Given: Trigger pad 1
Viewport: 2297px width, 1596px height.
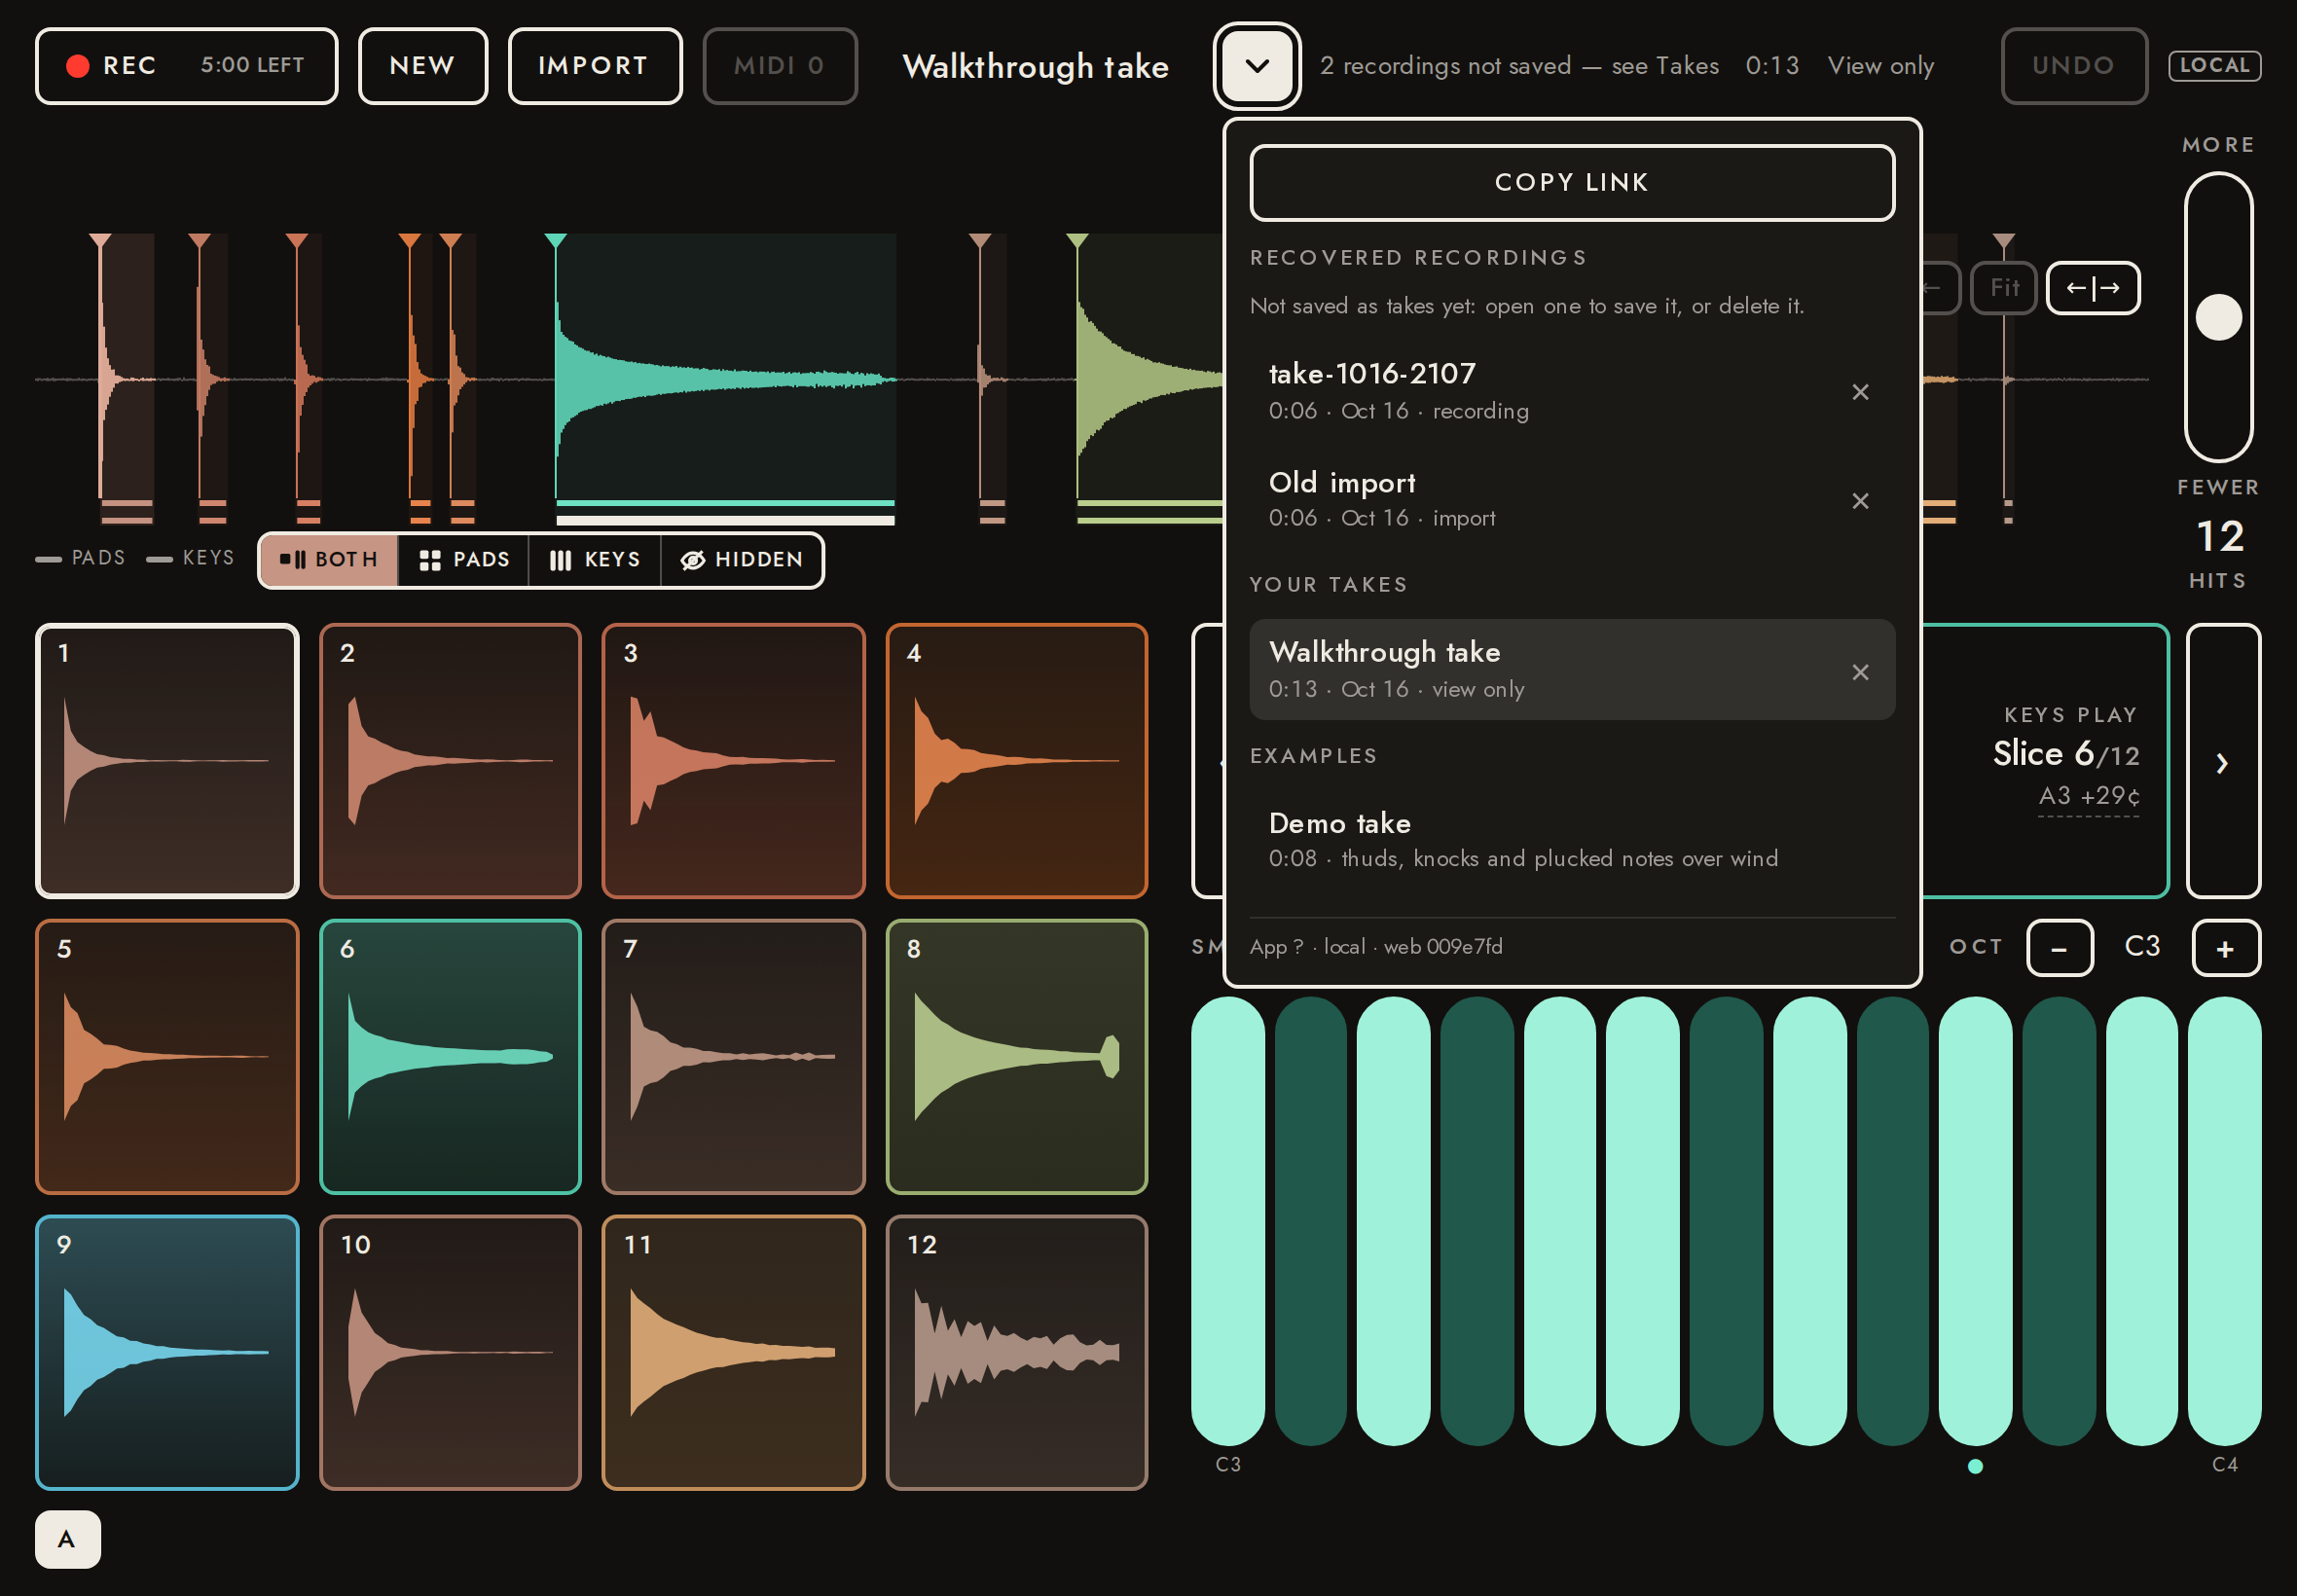Looking at the screenshot, I should [x=167, y=761].
